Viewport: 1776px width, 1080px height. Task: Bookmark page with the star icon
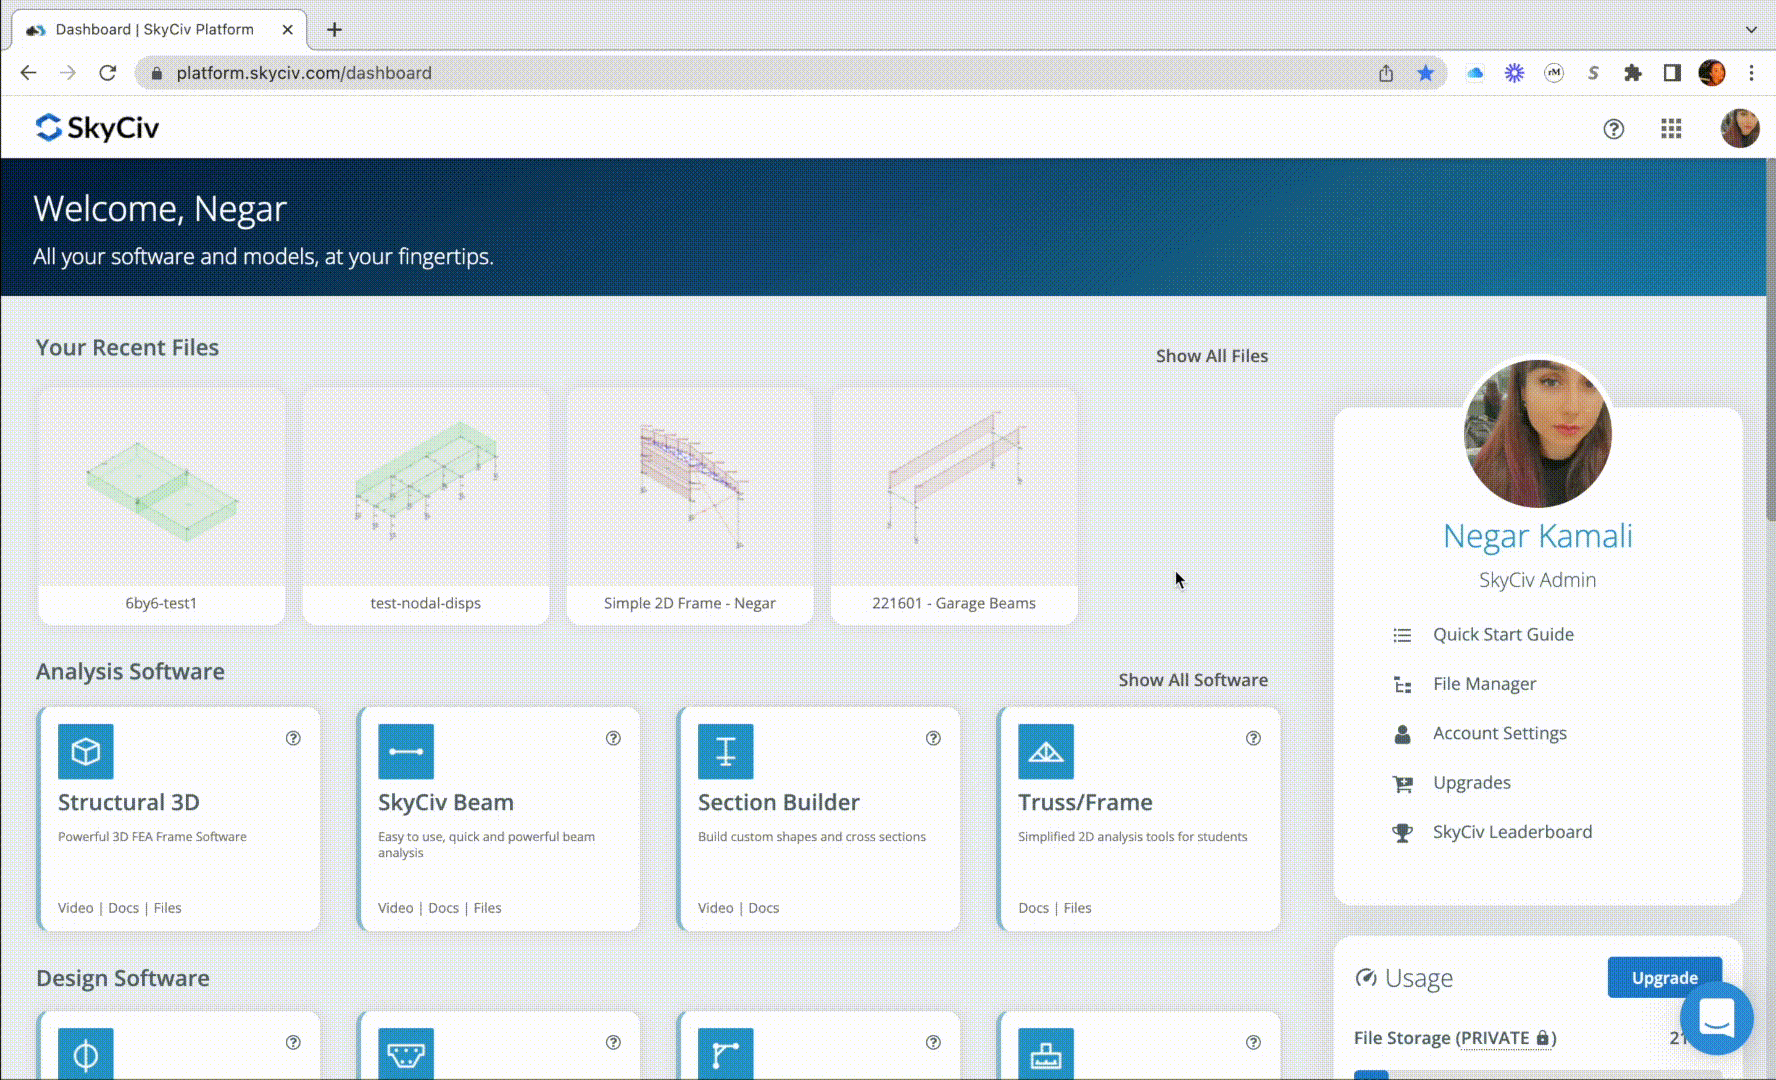[1425, 73]
